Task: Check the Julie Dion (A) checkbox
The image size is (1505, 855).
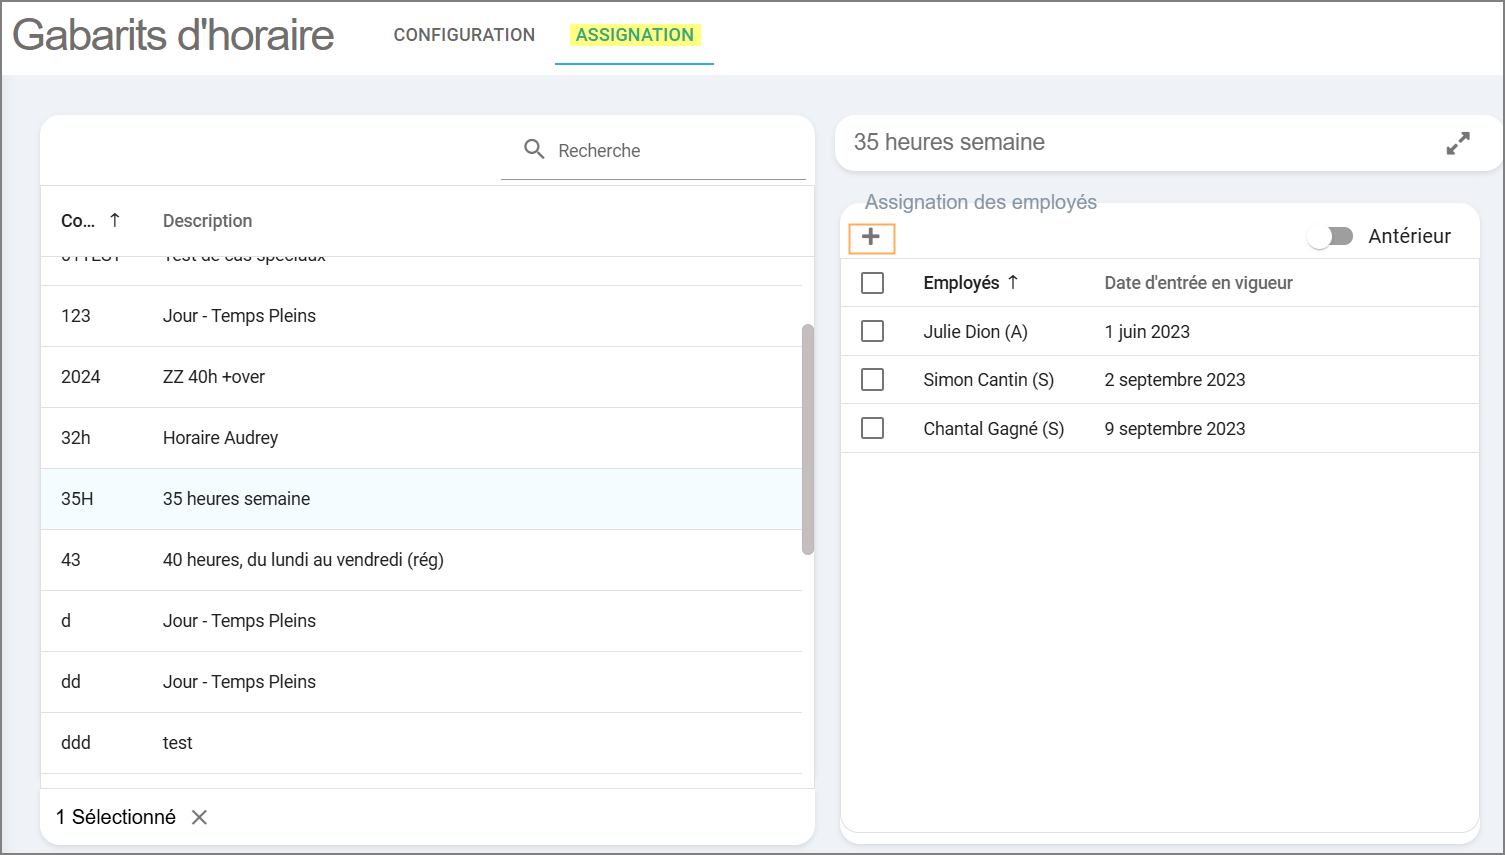Action: point(873,331)
